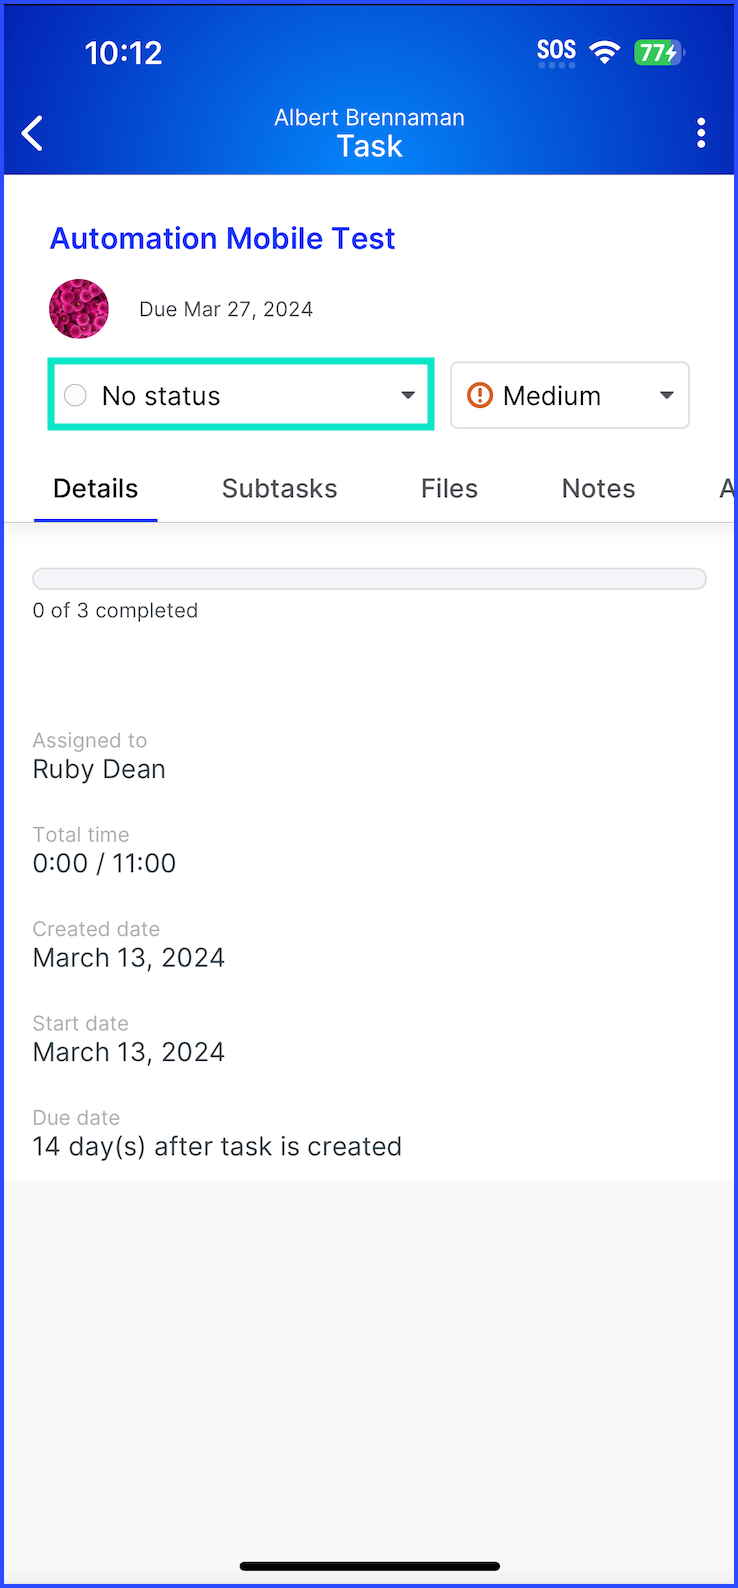Open the Notes tab
This screenshot has width=738, height=1588.
[x=598, y=488]
